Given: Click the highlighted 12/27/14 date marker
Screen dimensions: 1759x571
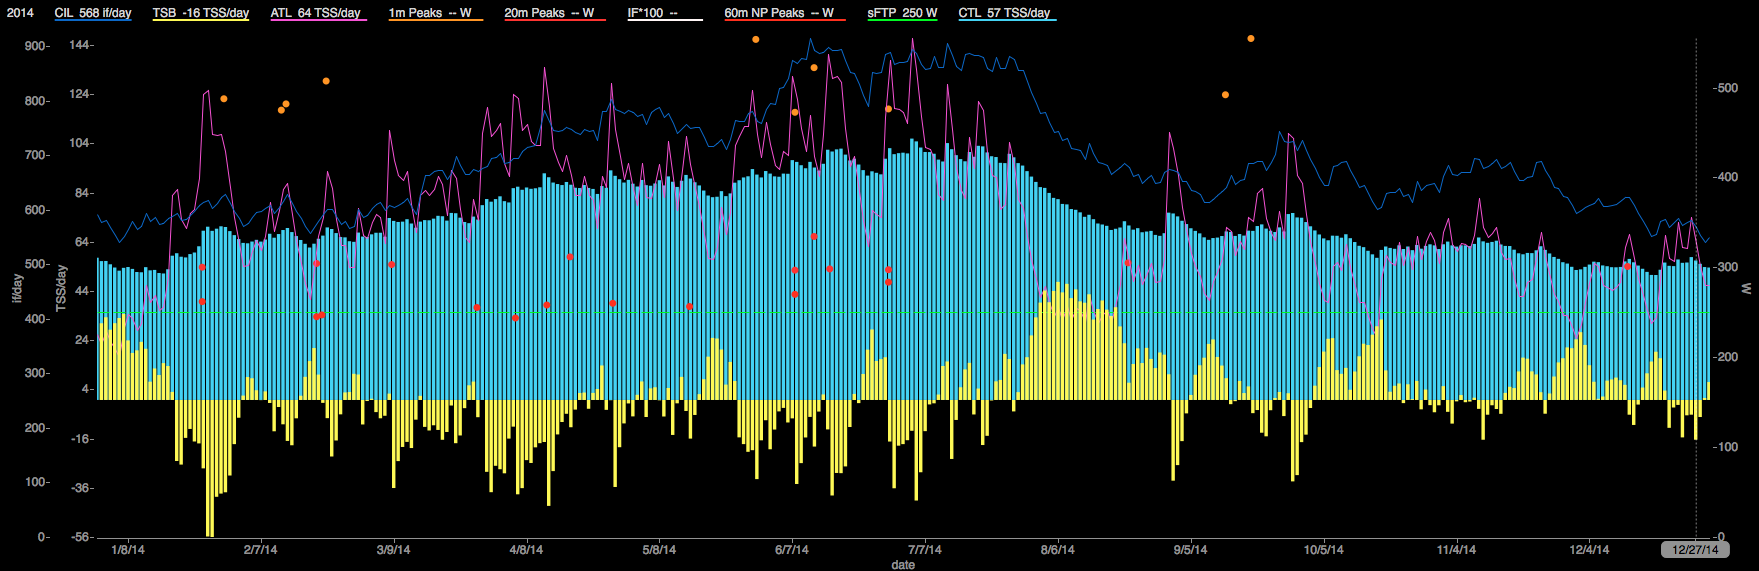Looking at the screenshot, I should click(1695, 550).
